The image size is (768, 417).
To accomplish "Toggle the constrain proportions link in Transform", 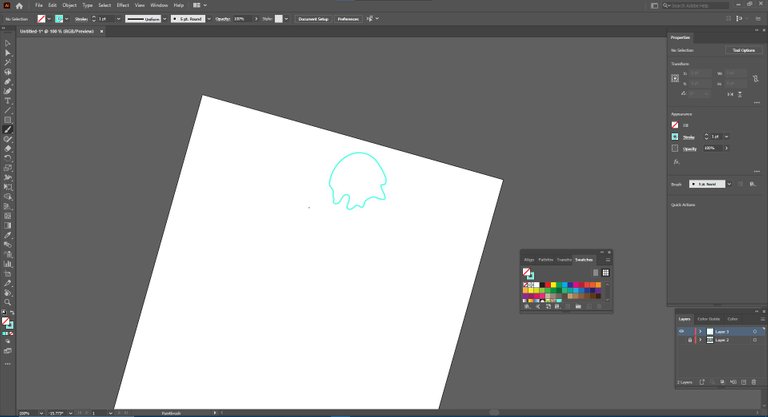I will coord(756,78).
